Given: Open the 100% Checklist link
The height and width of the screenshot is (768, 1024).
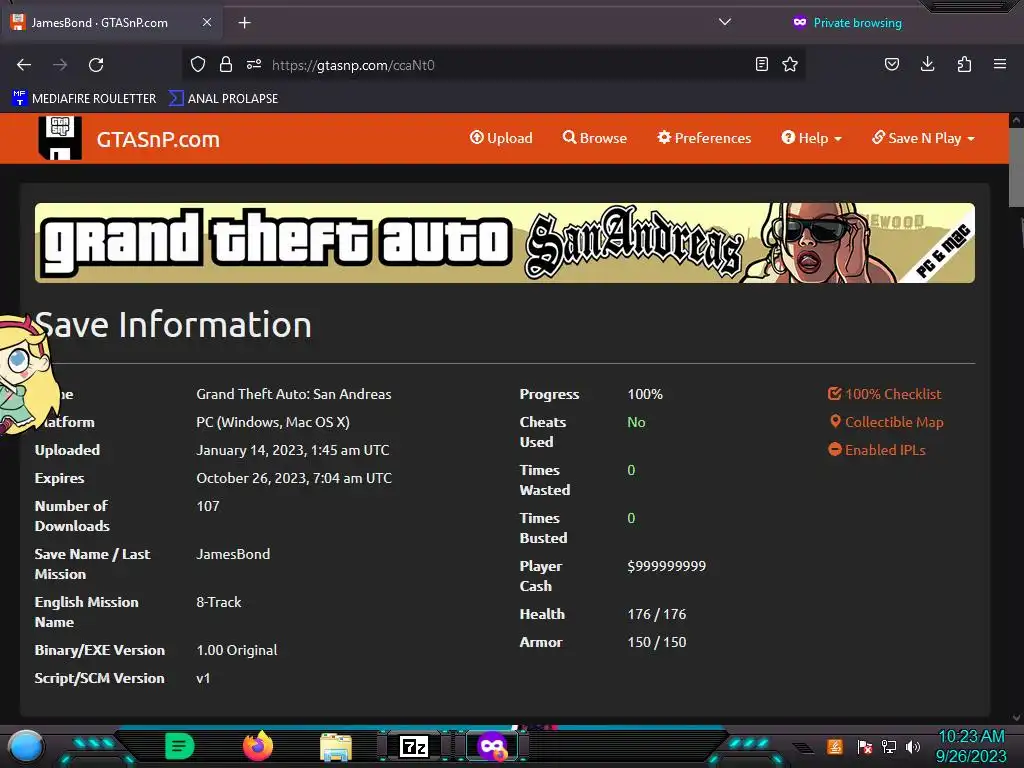Looking at the screenshot, I should click(x=885, y=394).
